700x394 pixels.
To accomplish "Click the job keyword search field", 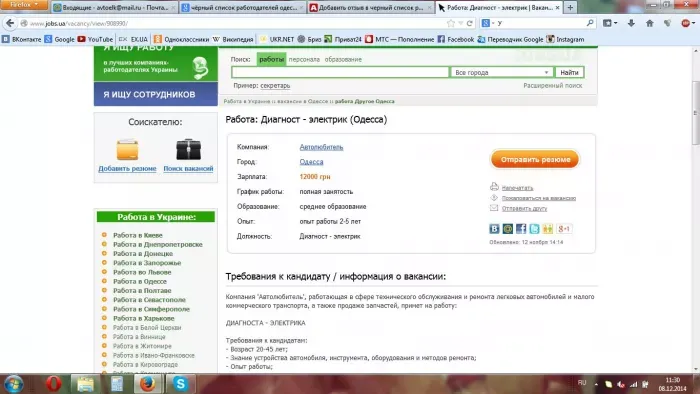I will [x=340, y=72].
